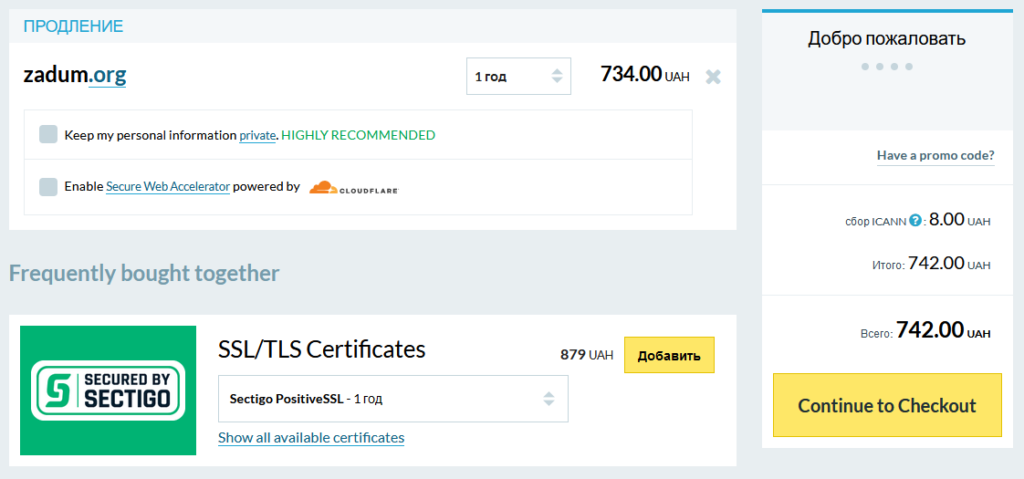The image size is (1024, 479).
Task: Click the zadum.org domain name
Action: pyautogui.click(x=74, y=76)
